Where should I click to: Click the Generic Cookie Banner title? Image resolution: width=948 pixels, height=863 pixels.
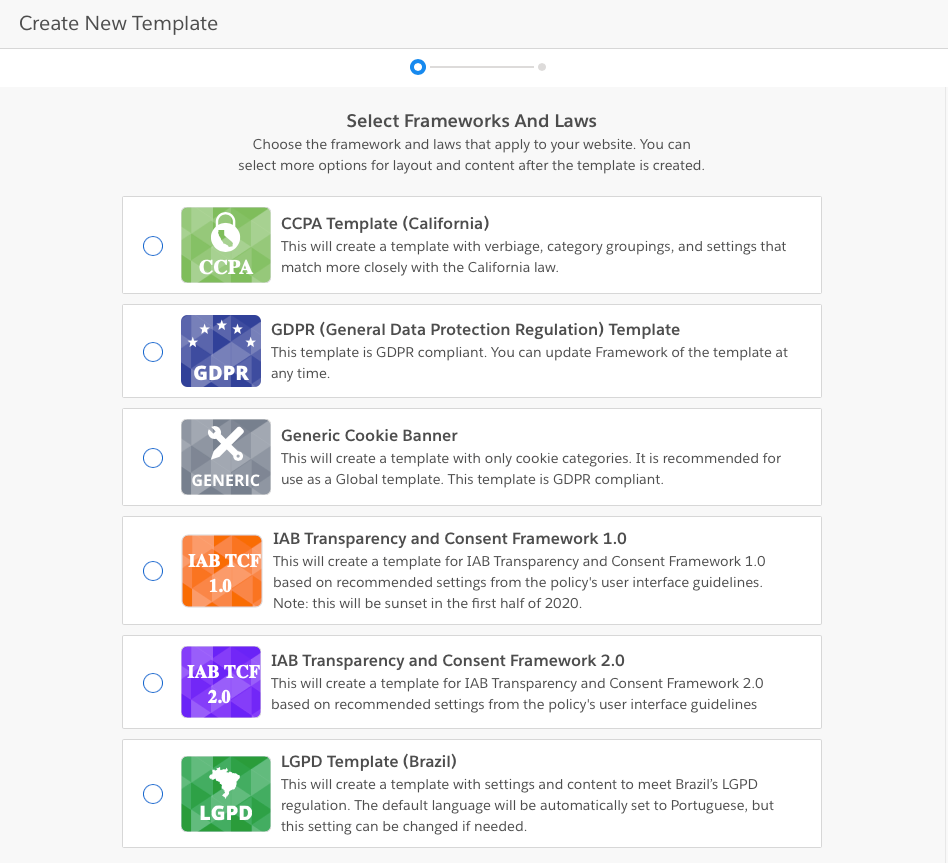click(369, 435)
